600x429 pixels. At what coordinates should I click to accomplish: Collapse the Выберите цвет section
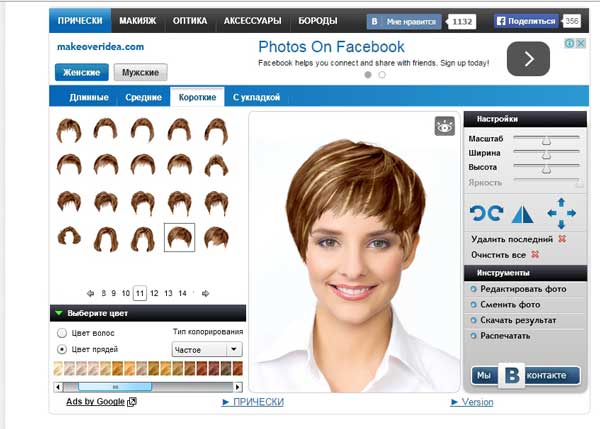click(x=59, y=313)
